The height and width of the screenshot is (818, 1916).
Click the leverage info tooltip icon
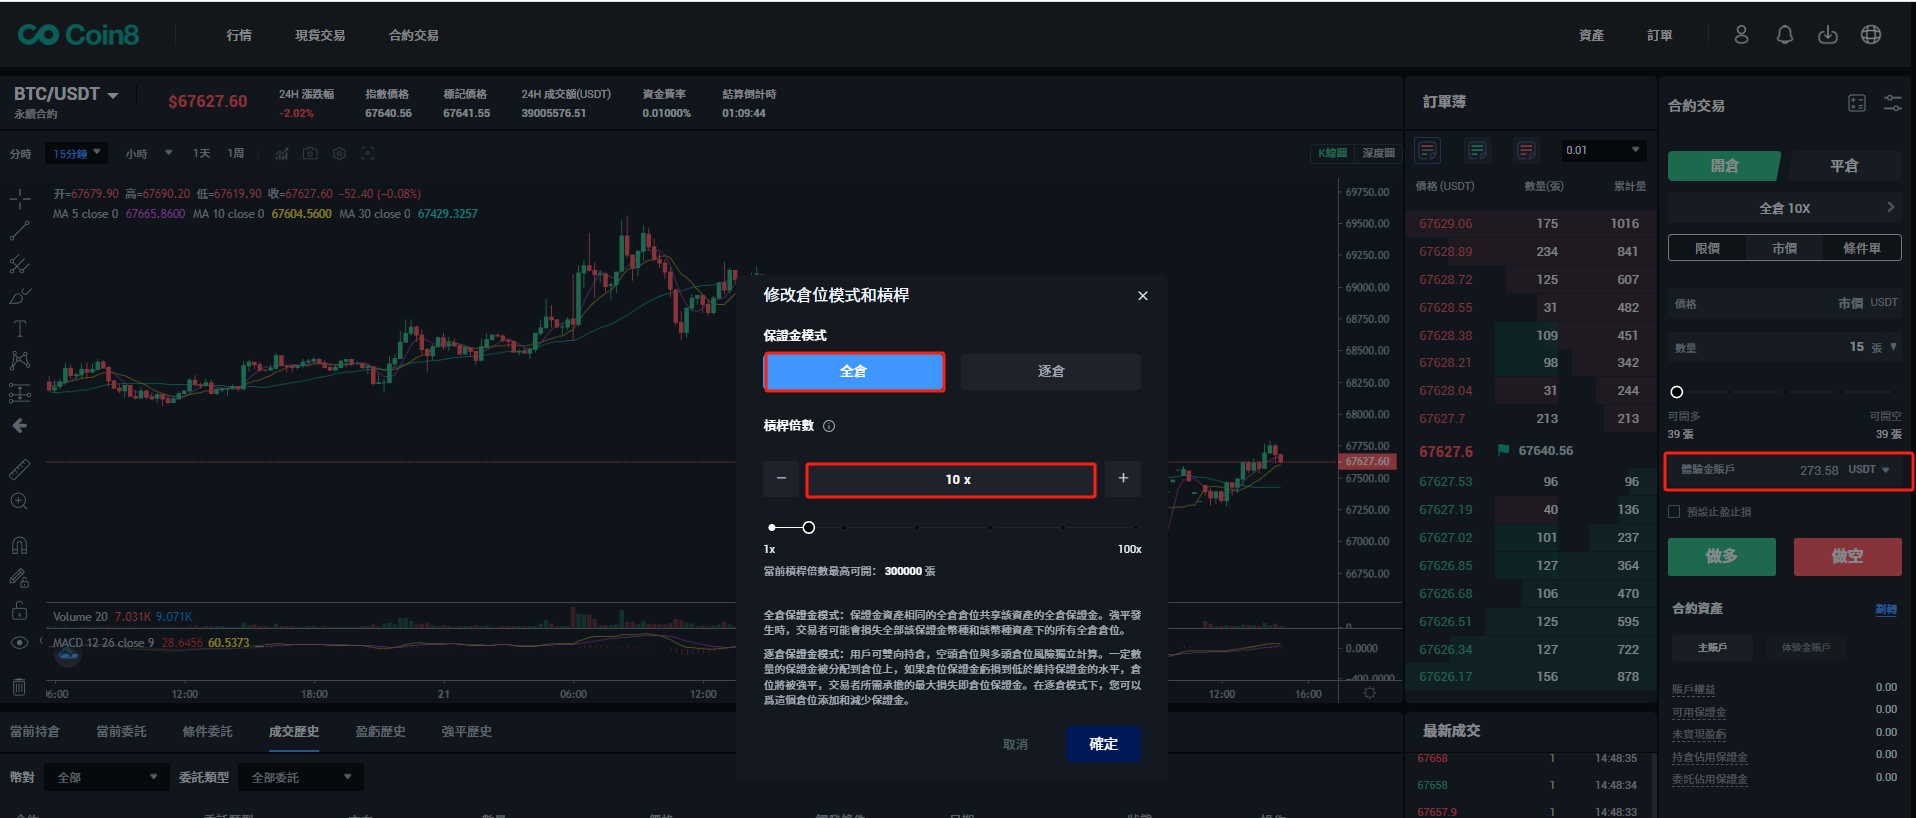[x=829, y=426]
